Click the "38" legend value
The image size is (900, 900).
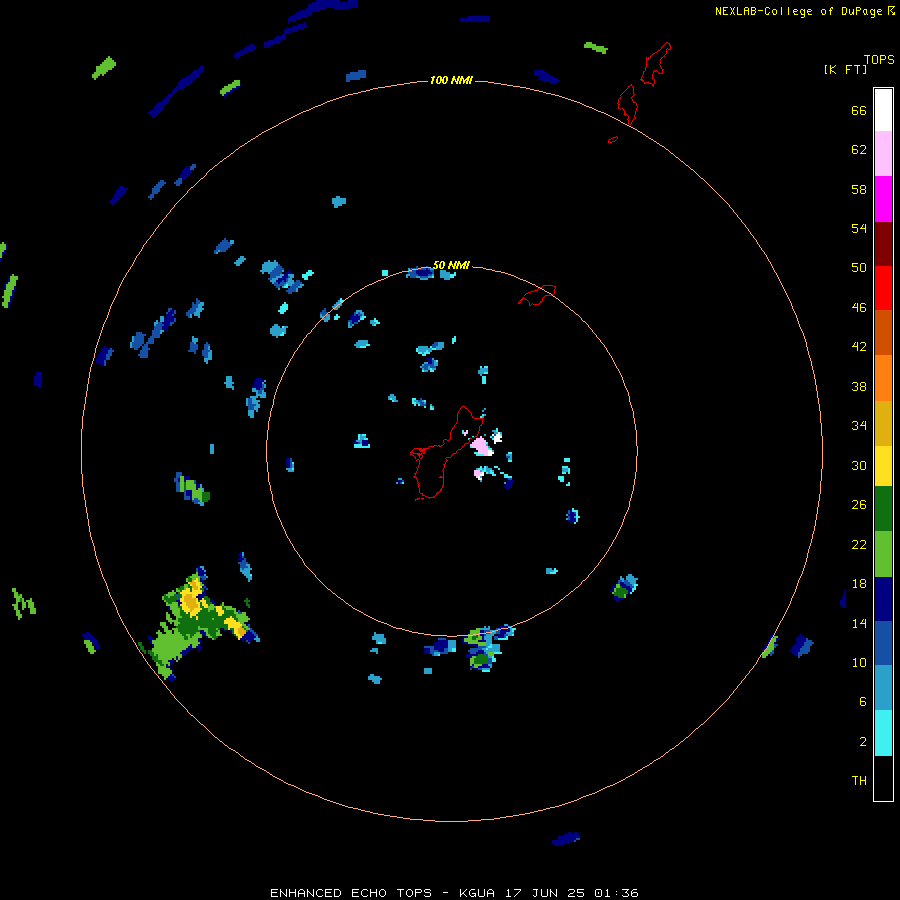tap(859, 386)
